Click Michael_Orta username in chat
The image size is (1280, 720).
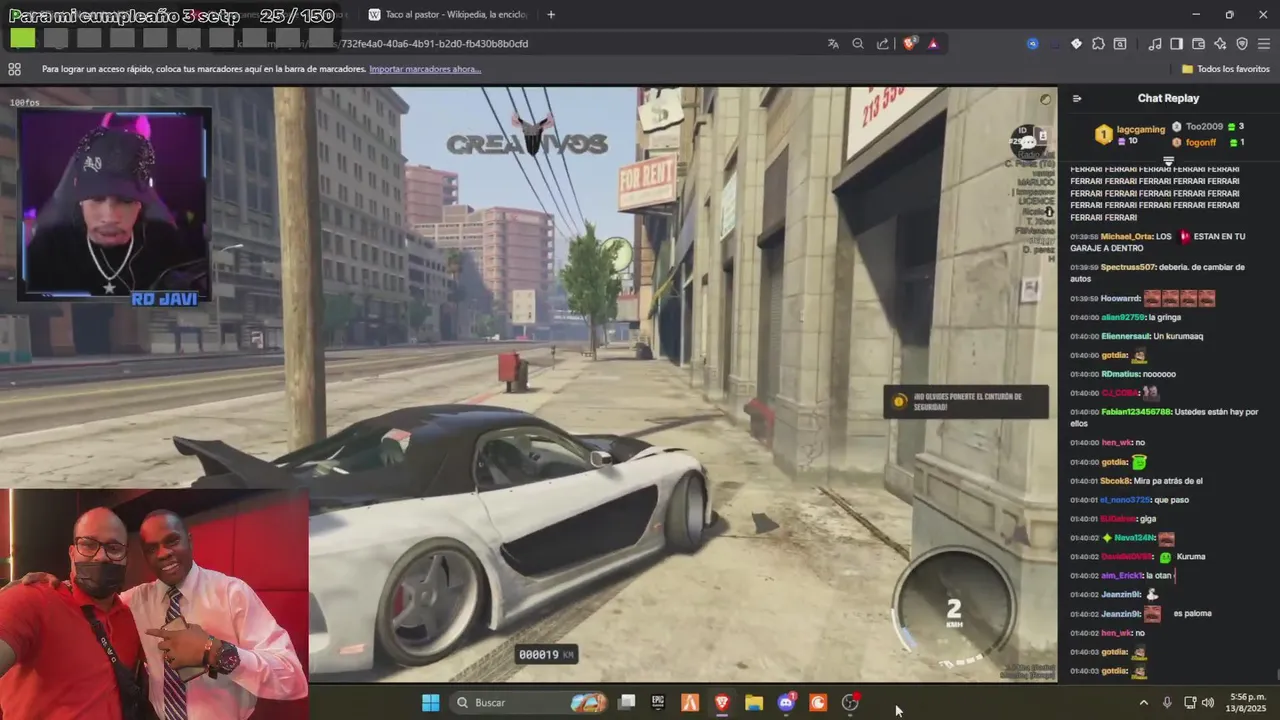click(x=1127, y=237)
